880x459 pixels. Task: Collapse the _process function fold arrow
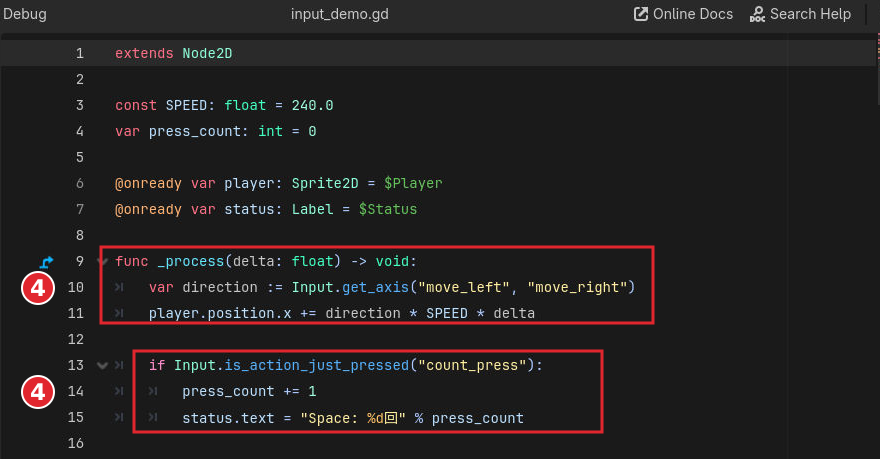(102, 261)
